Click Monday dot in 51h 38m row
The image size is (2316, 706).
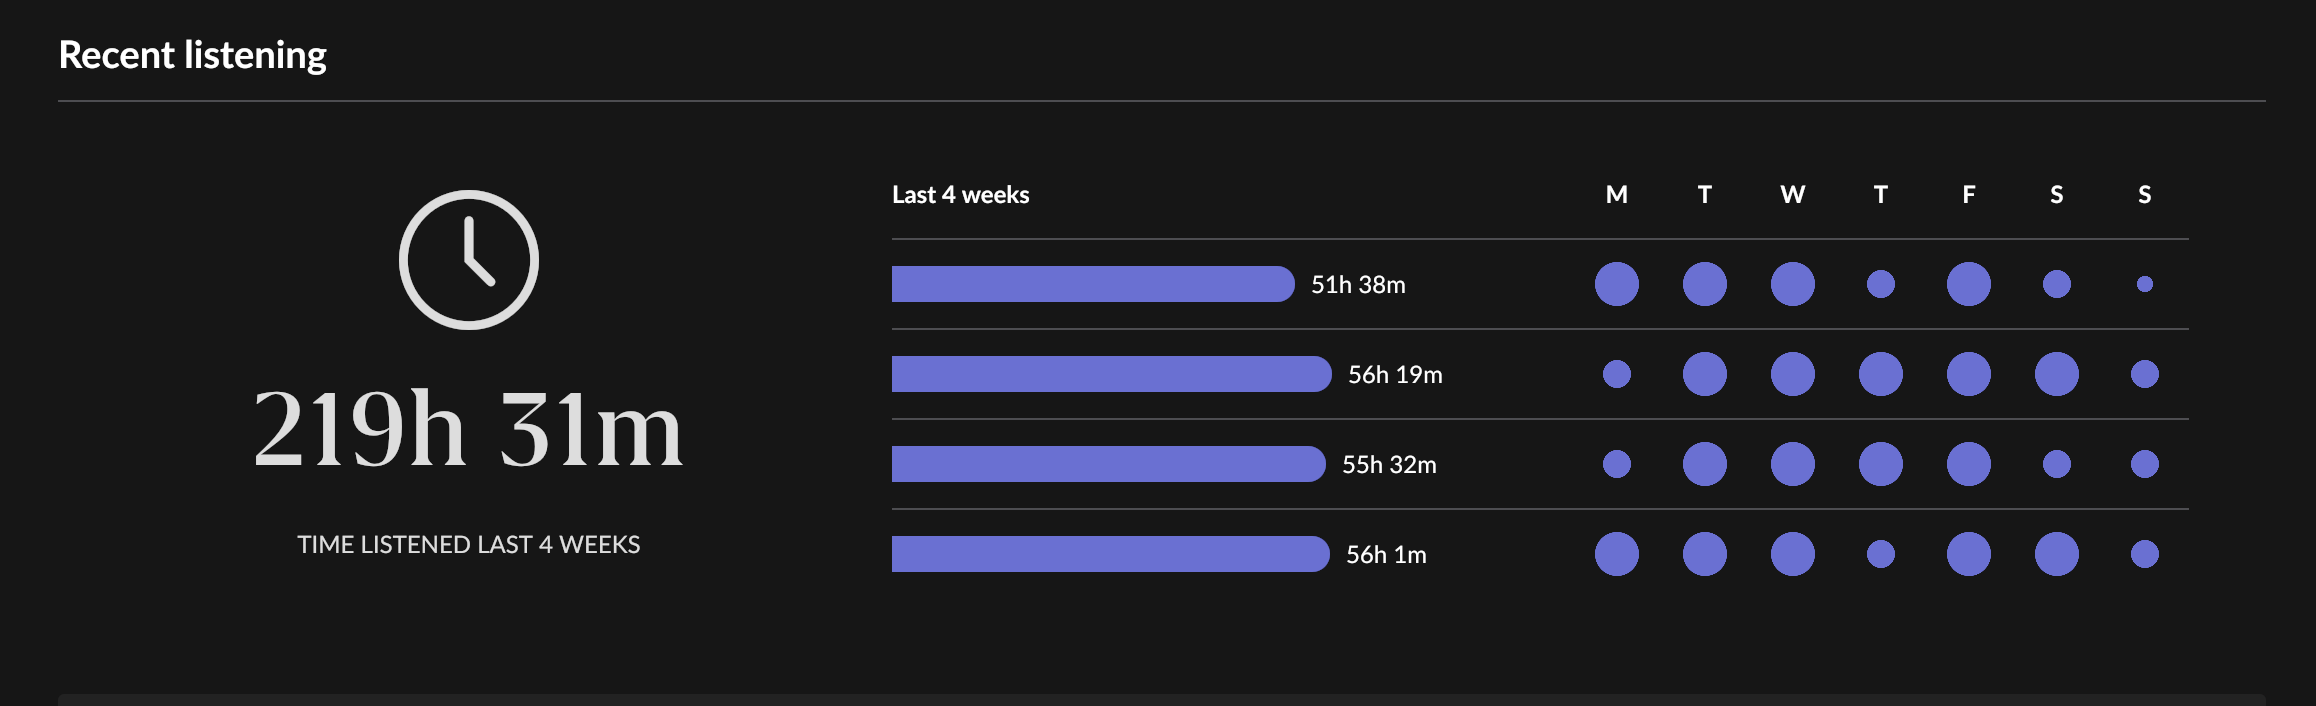point(1616,284)
